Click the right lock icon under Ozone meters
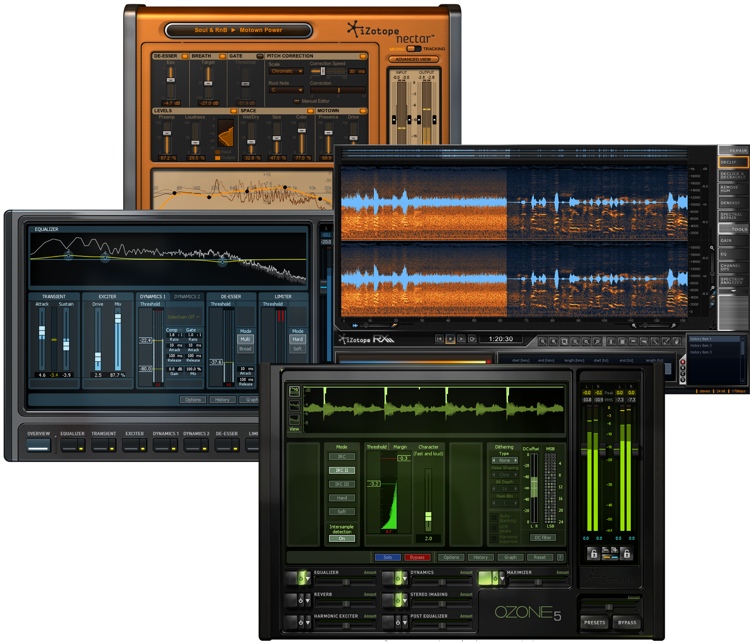Viewport: 750px width, 644px height. pyautogui.click(x=626, y=554)
